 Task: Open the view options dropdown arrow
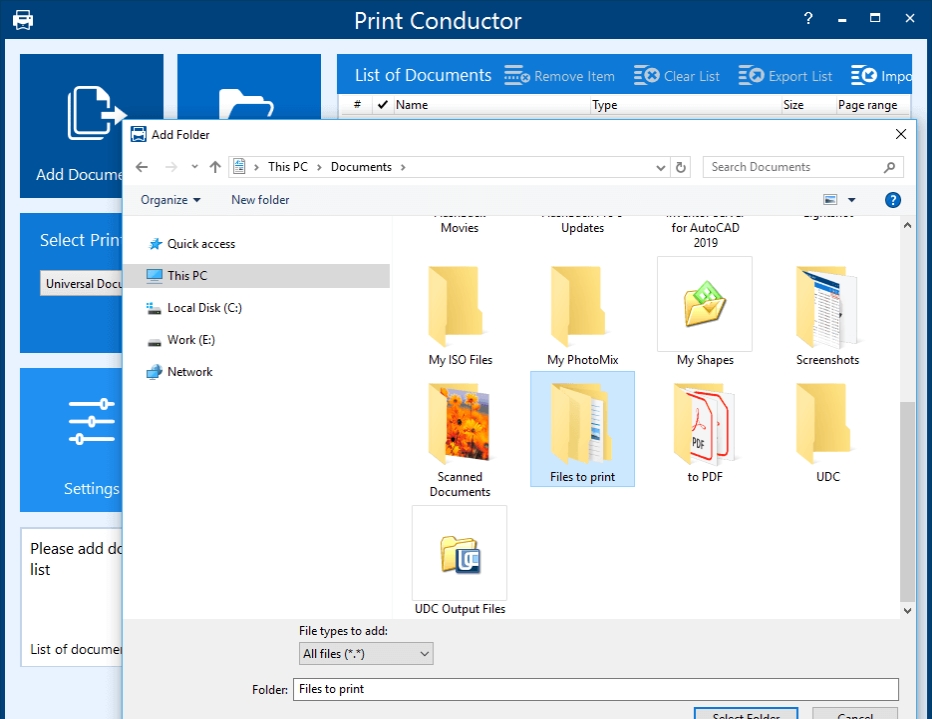click(852, 200)
